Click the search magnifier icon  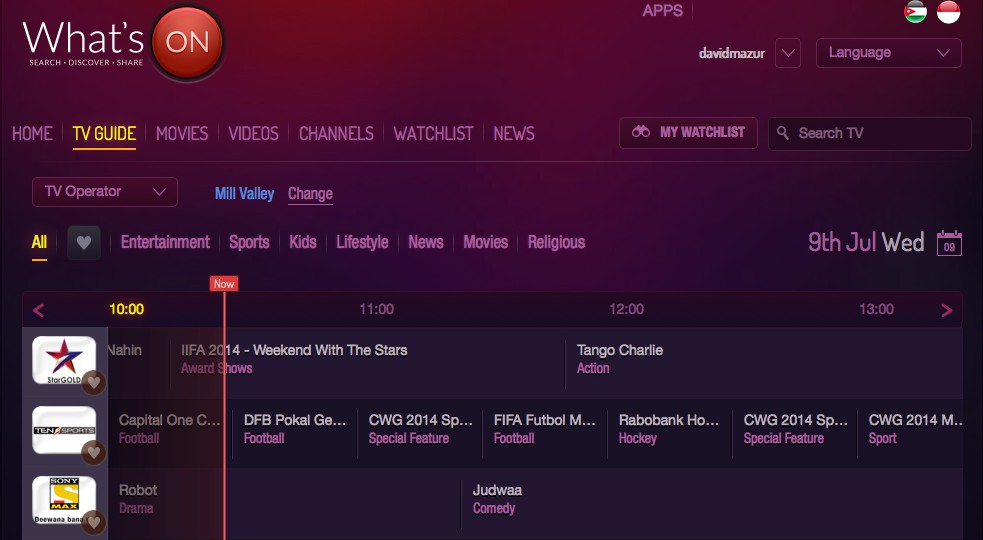pos(782,133)
